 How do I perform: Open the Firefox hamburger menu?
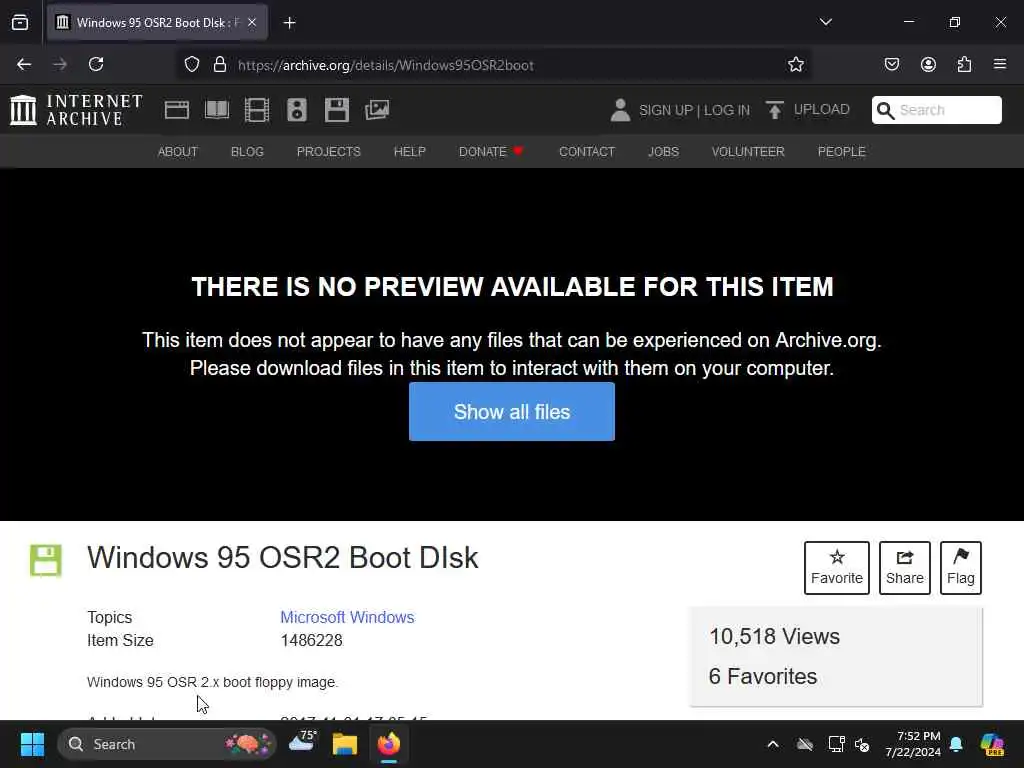1000,64
